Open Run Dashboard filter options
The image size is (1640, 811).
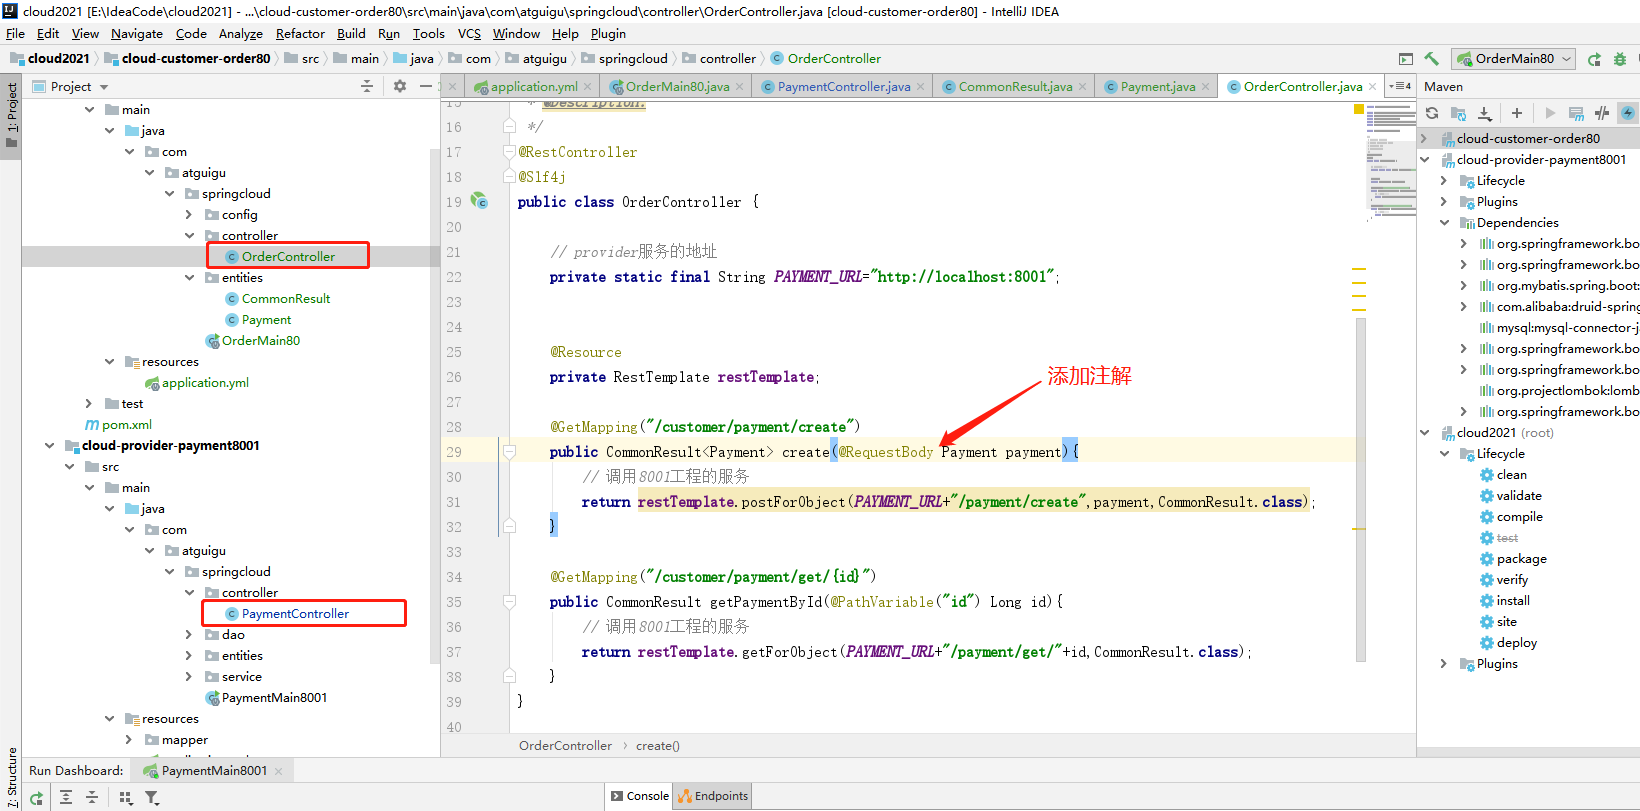coord(152,798)
